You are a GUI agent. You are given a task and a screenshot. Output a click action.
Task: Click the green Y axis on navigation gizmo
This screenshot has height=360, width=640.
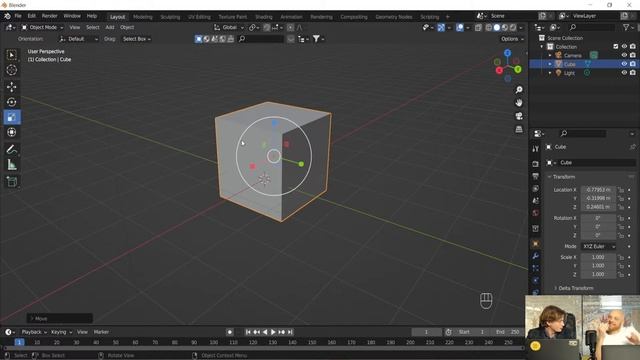tap(518, 69)
